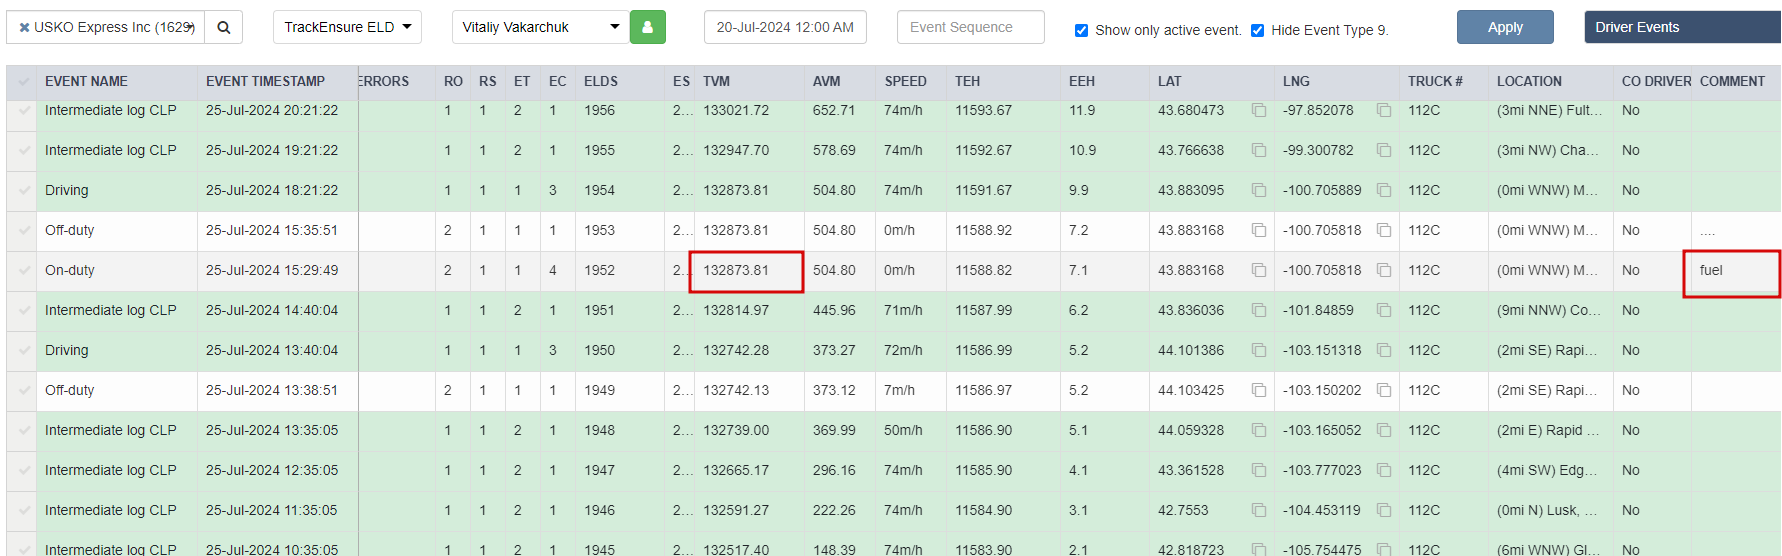Copy longitude -97.852078 using its copy icon
1782x556 pixels.
pyautogui.click(x=1384, y=110)
